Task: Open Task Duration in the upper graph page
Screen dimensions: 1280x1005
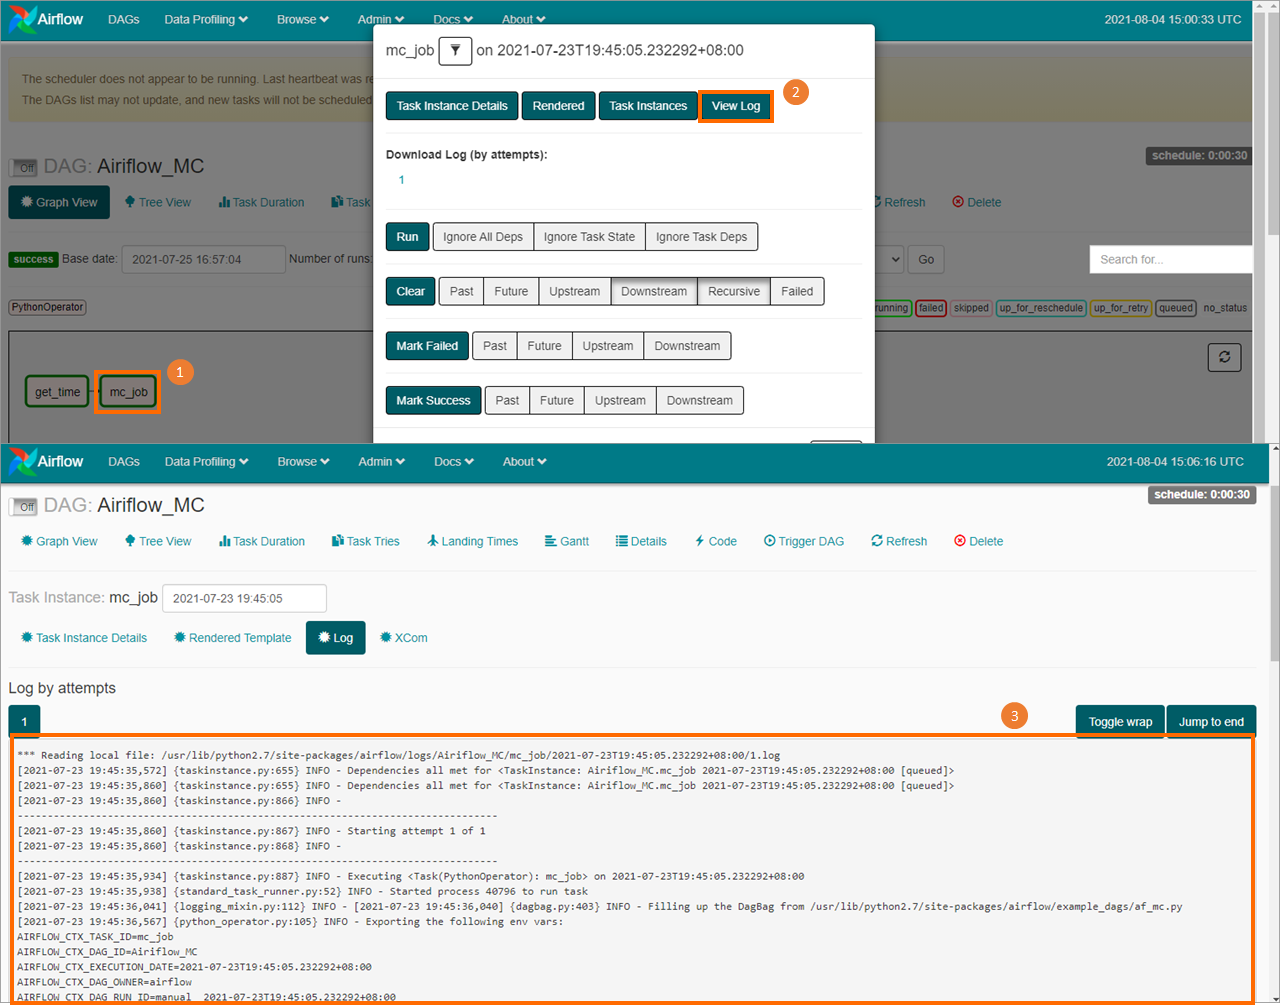Action: (262, 202)
